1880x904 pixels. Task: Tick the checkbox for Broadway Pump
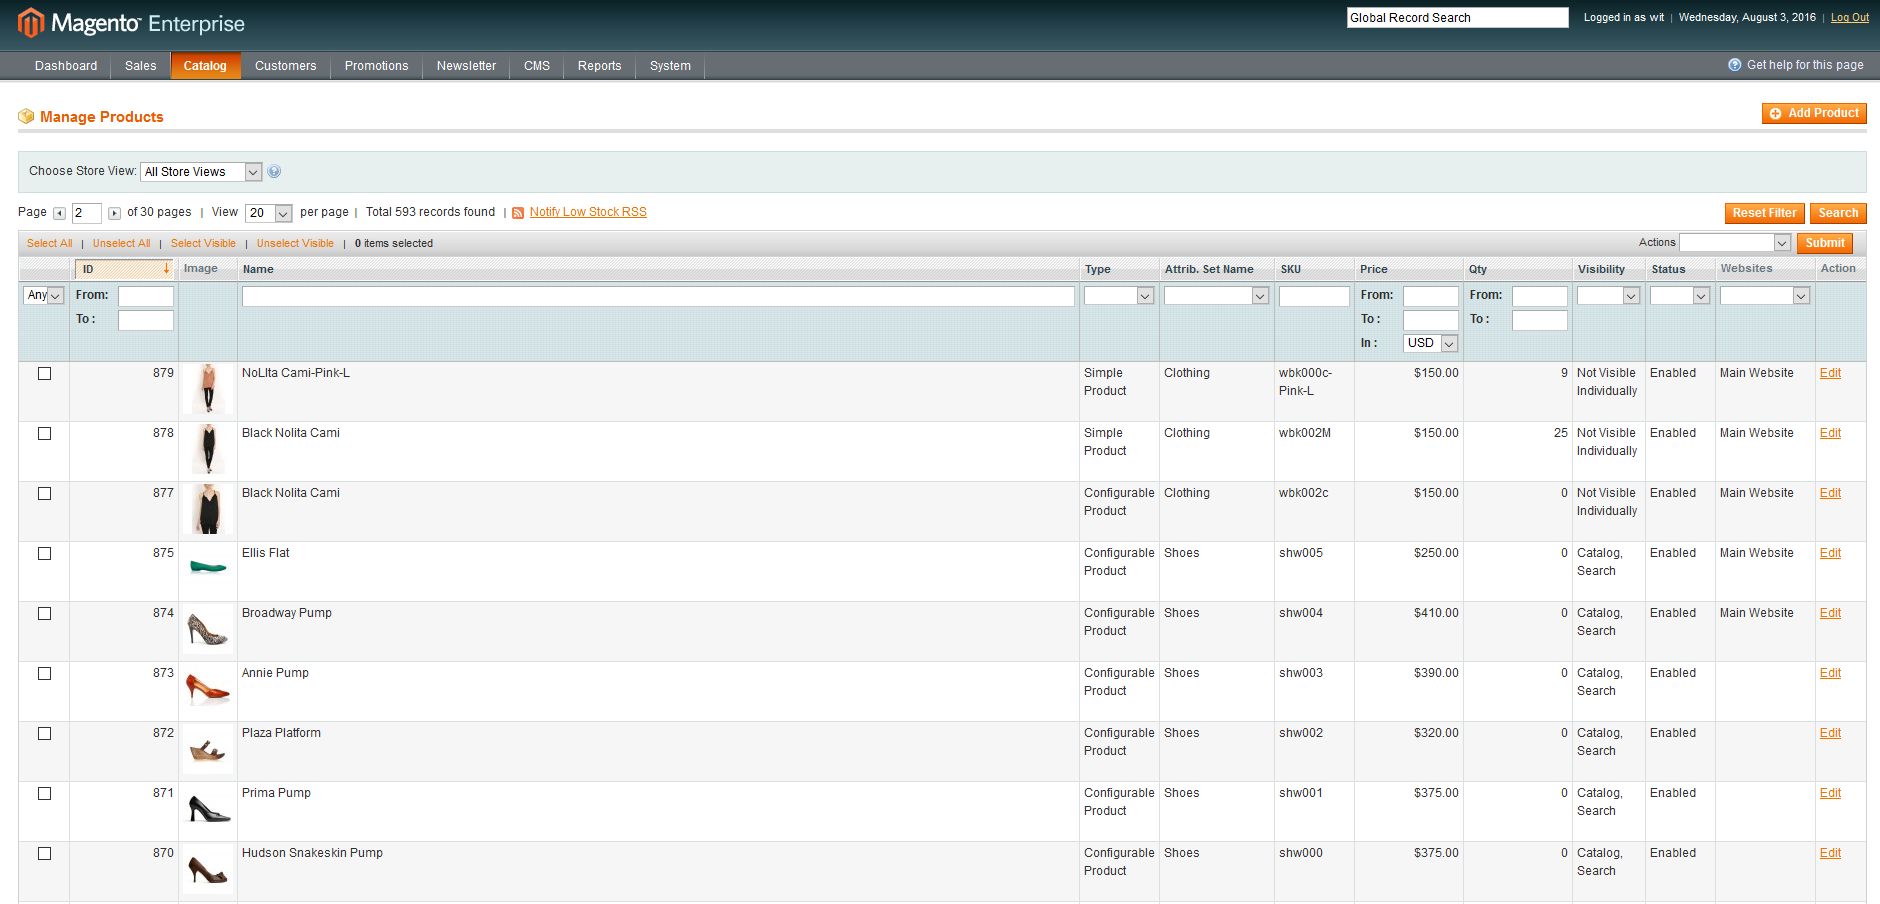coord(44,613)
